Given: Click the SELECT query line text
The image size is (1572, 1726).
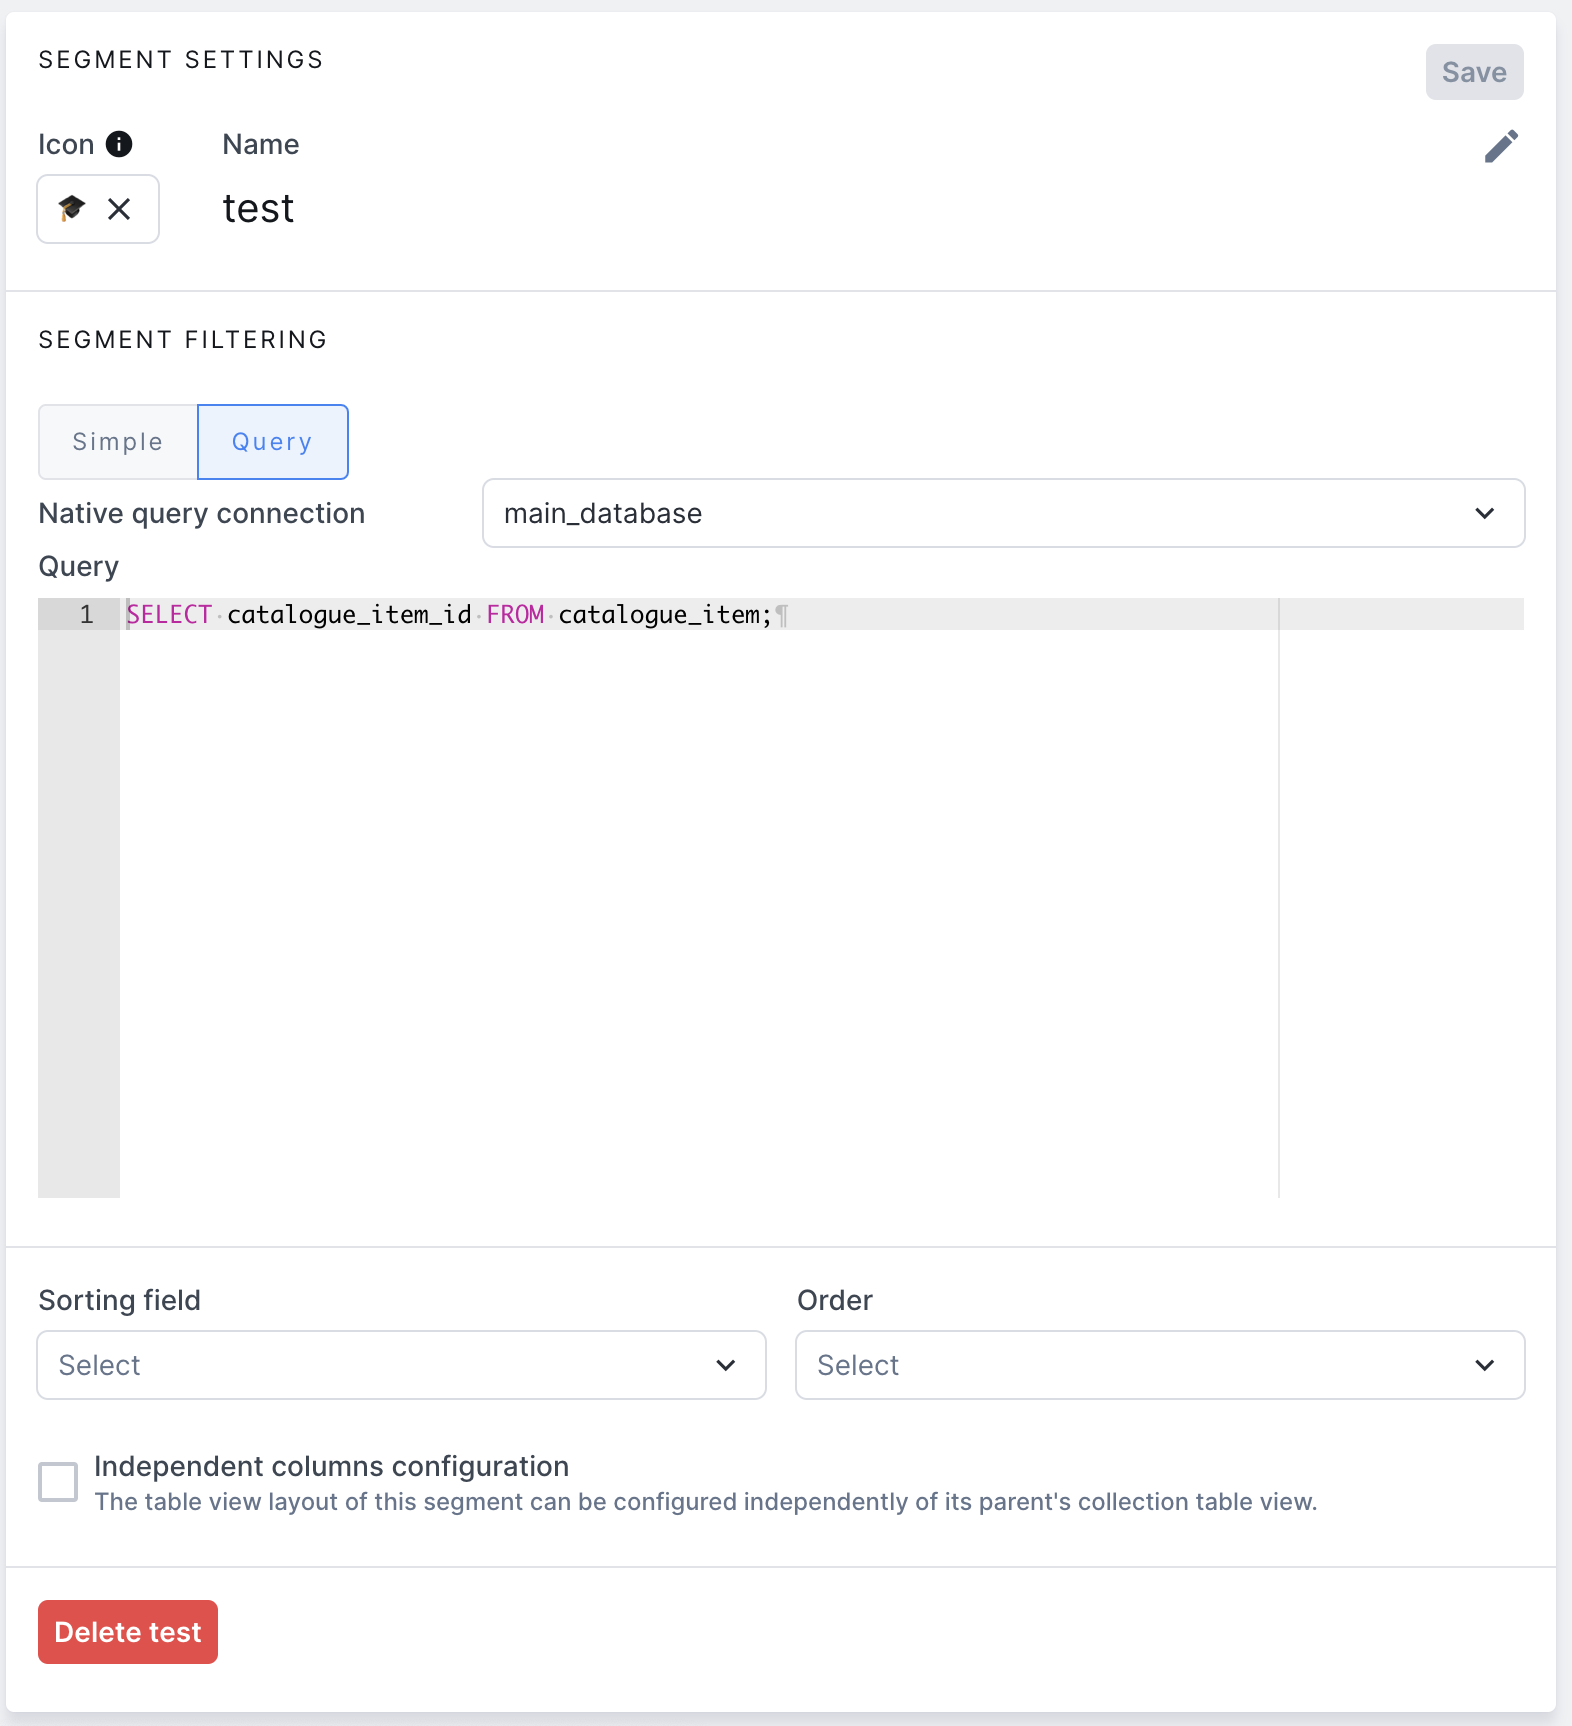Looking at the screenshot, I should click(x=449, y=614).
